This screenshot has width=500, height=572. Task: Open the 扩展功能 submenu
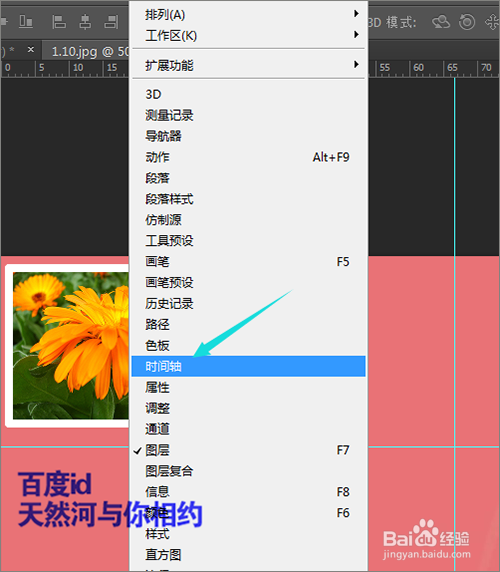248,66
